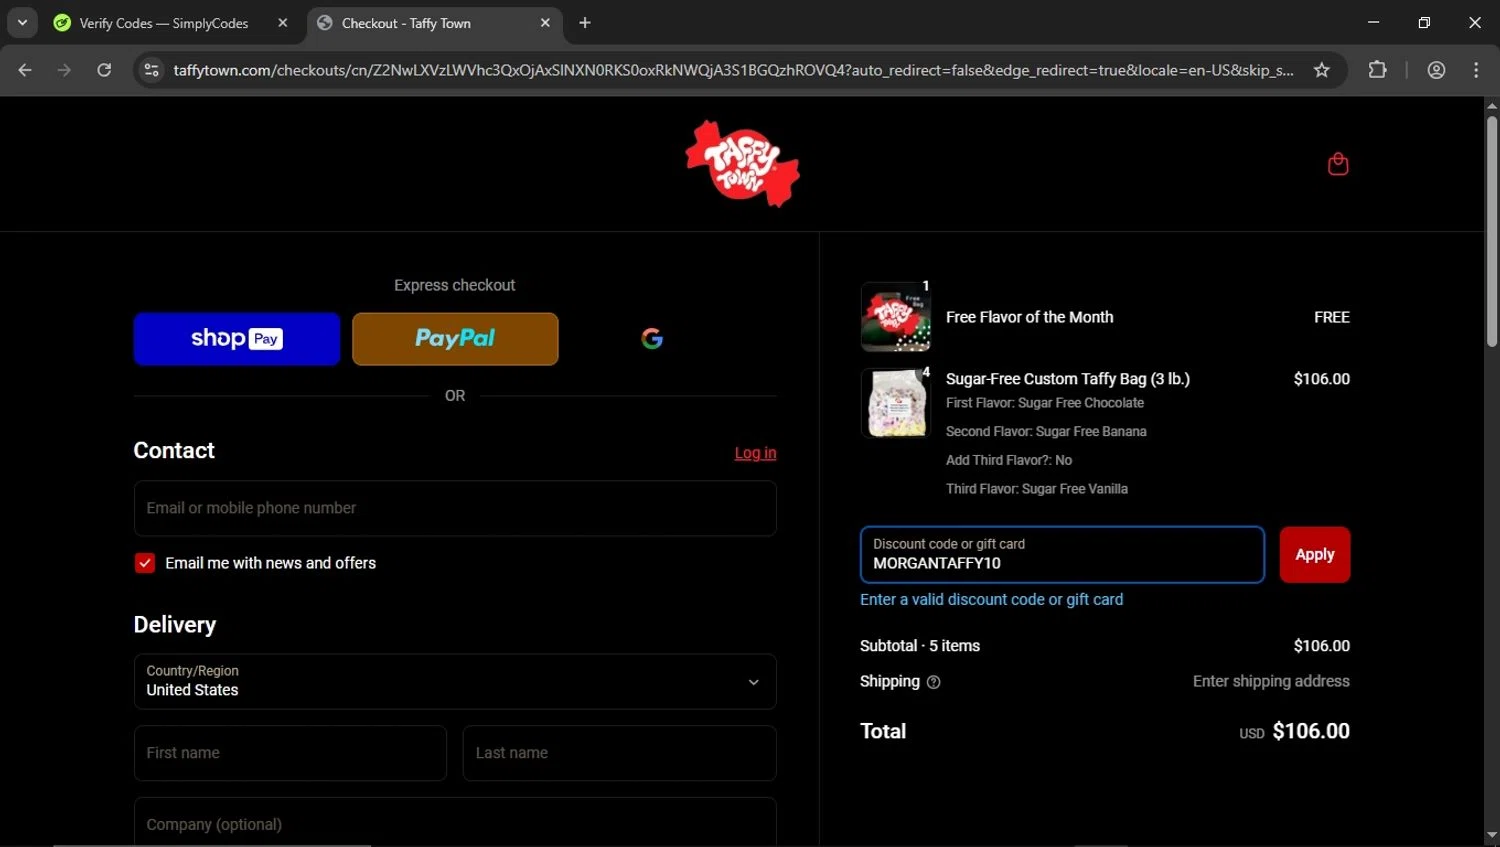Open the tab search dropdown arrow
The width and height of the screenshot is (1500, 847).
[22, 22]
